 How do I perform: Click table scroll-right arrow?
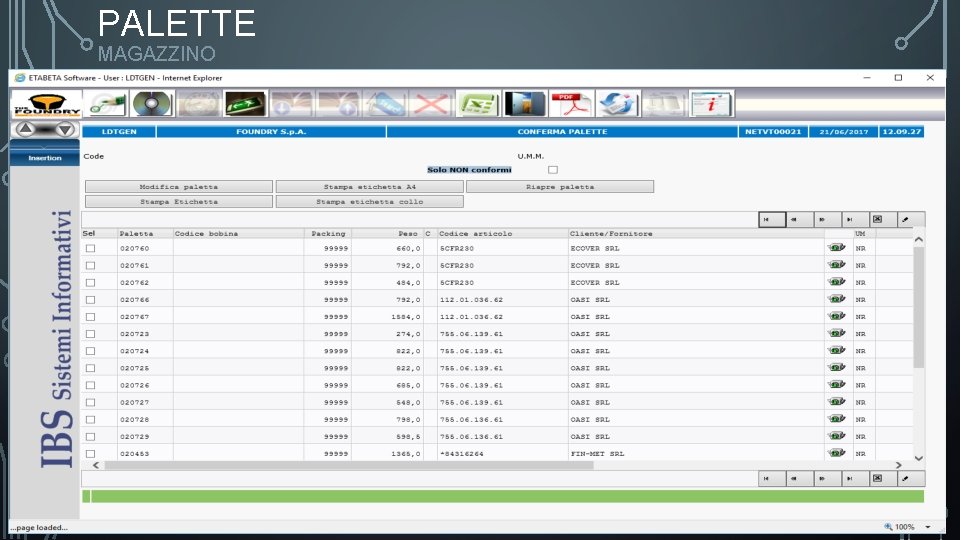click(x=898, y=465)
